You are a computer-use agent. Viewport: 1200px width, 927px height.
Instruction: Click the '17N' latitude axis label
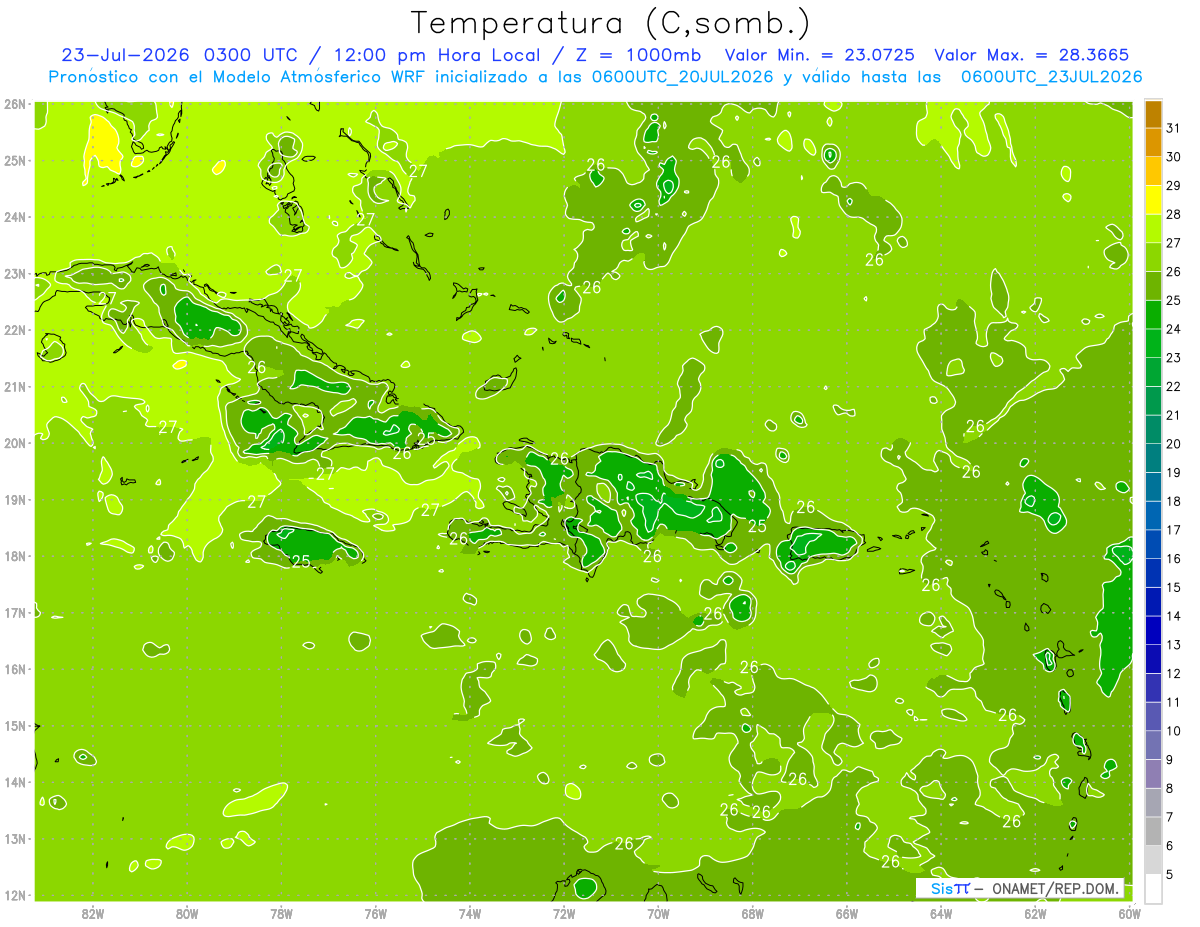click(x=14, y=612)
